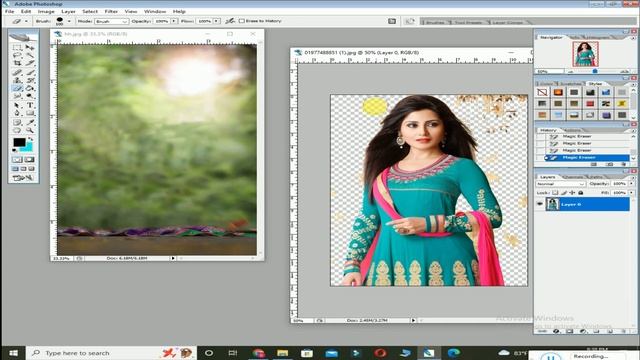The width and height of the screenshot is (640, 360).
Task: Open status bar arrow of woman image window
Action: point(413,320)
